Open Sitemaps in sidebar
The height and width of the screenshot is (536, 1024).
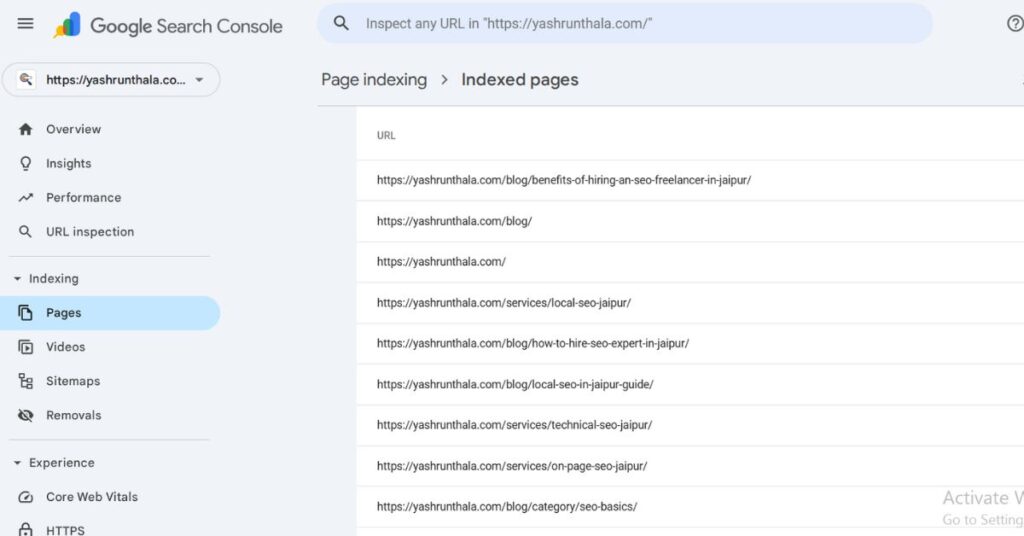tap(111, 381)
